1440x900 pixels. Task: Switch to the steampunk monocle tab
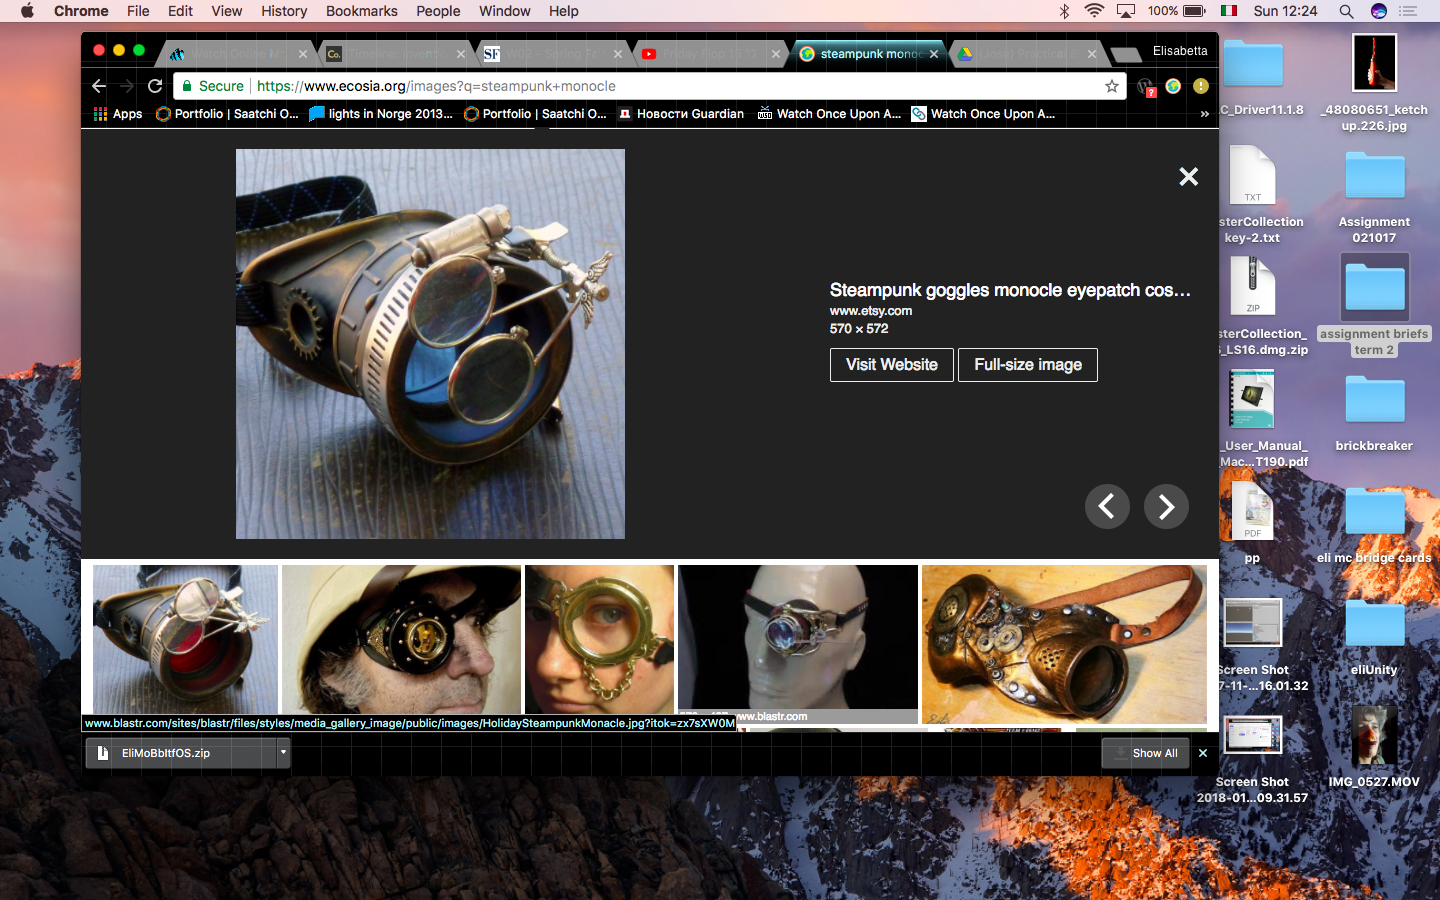pos(868,54)
